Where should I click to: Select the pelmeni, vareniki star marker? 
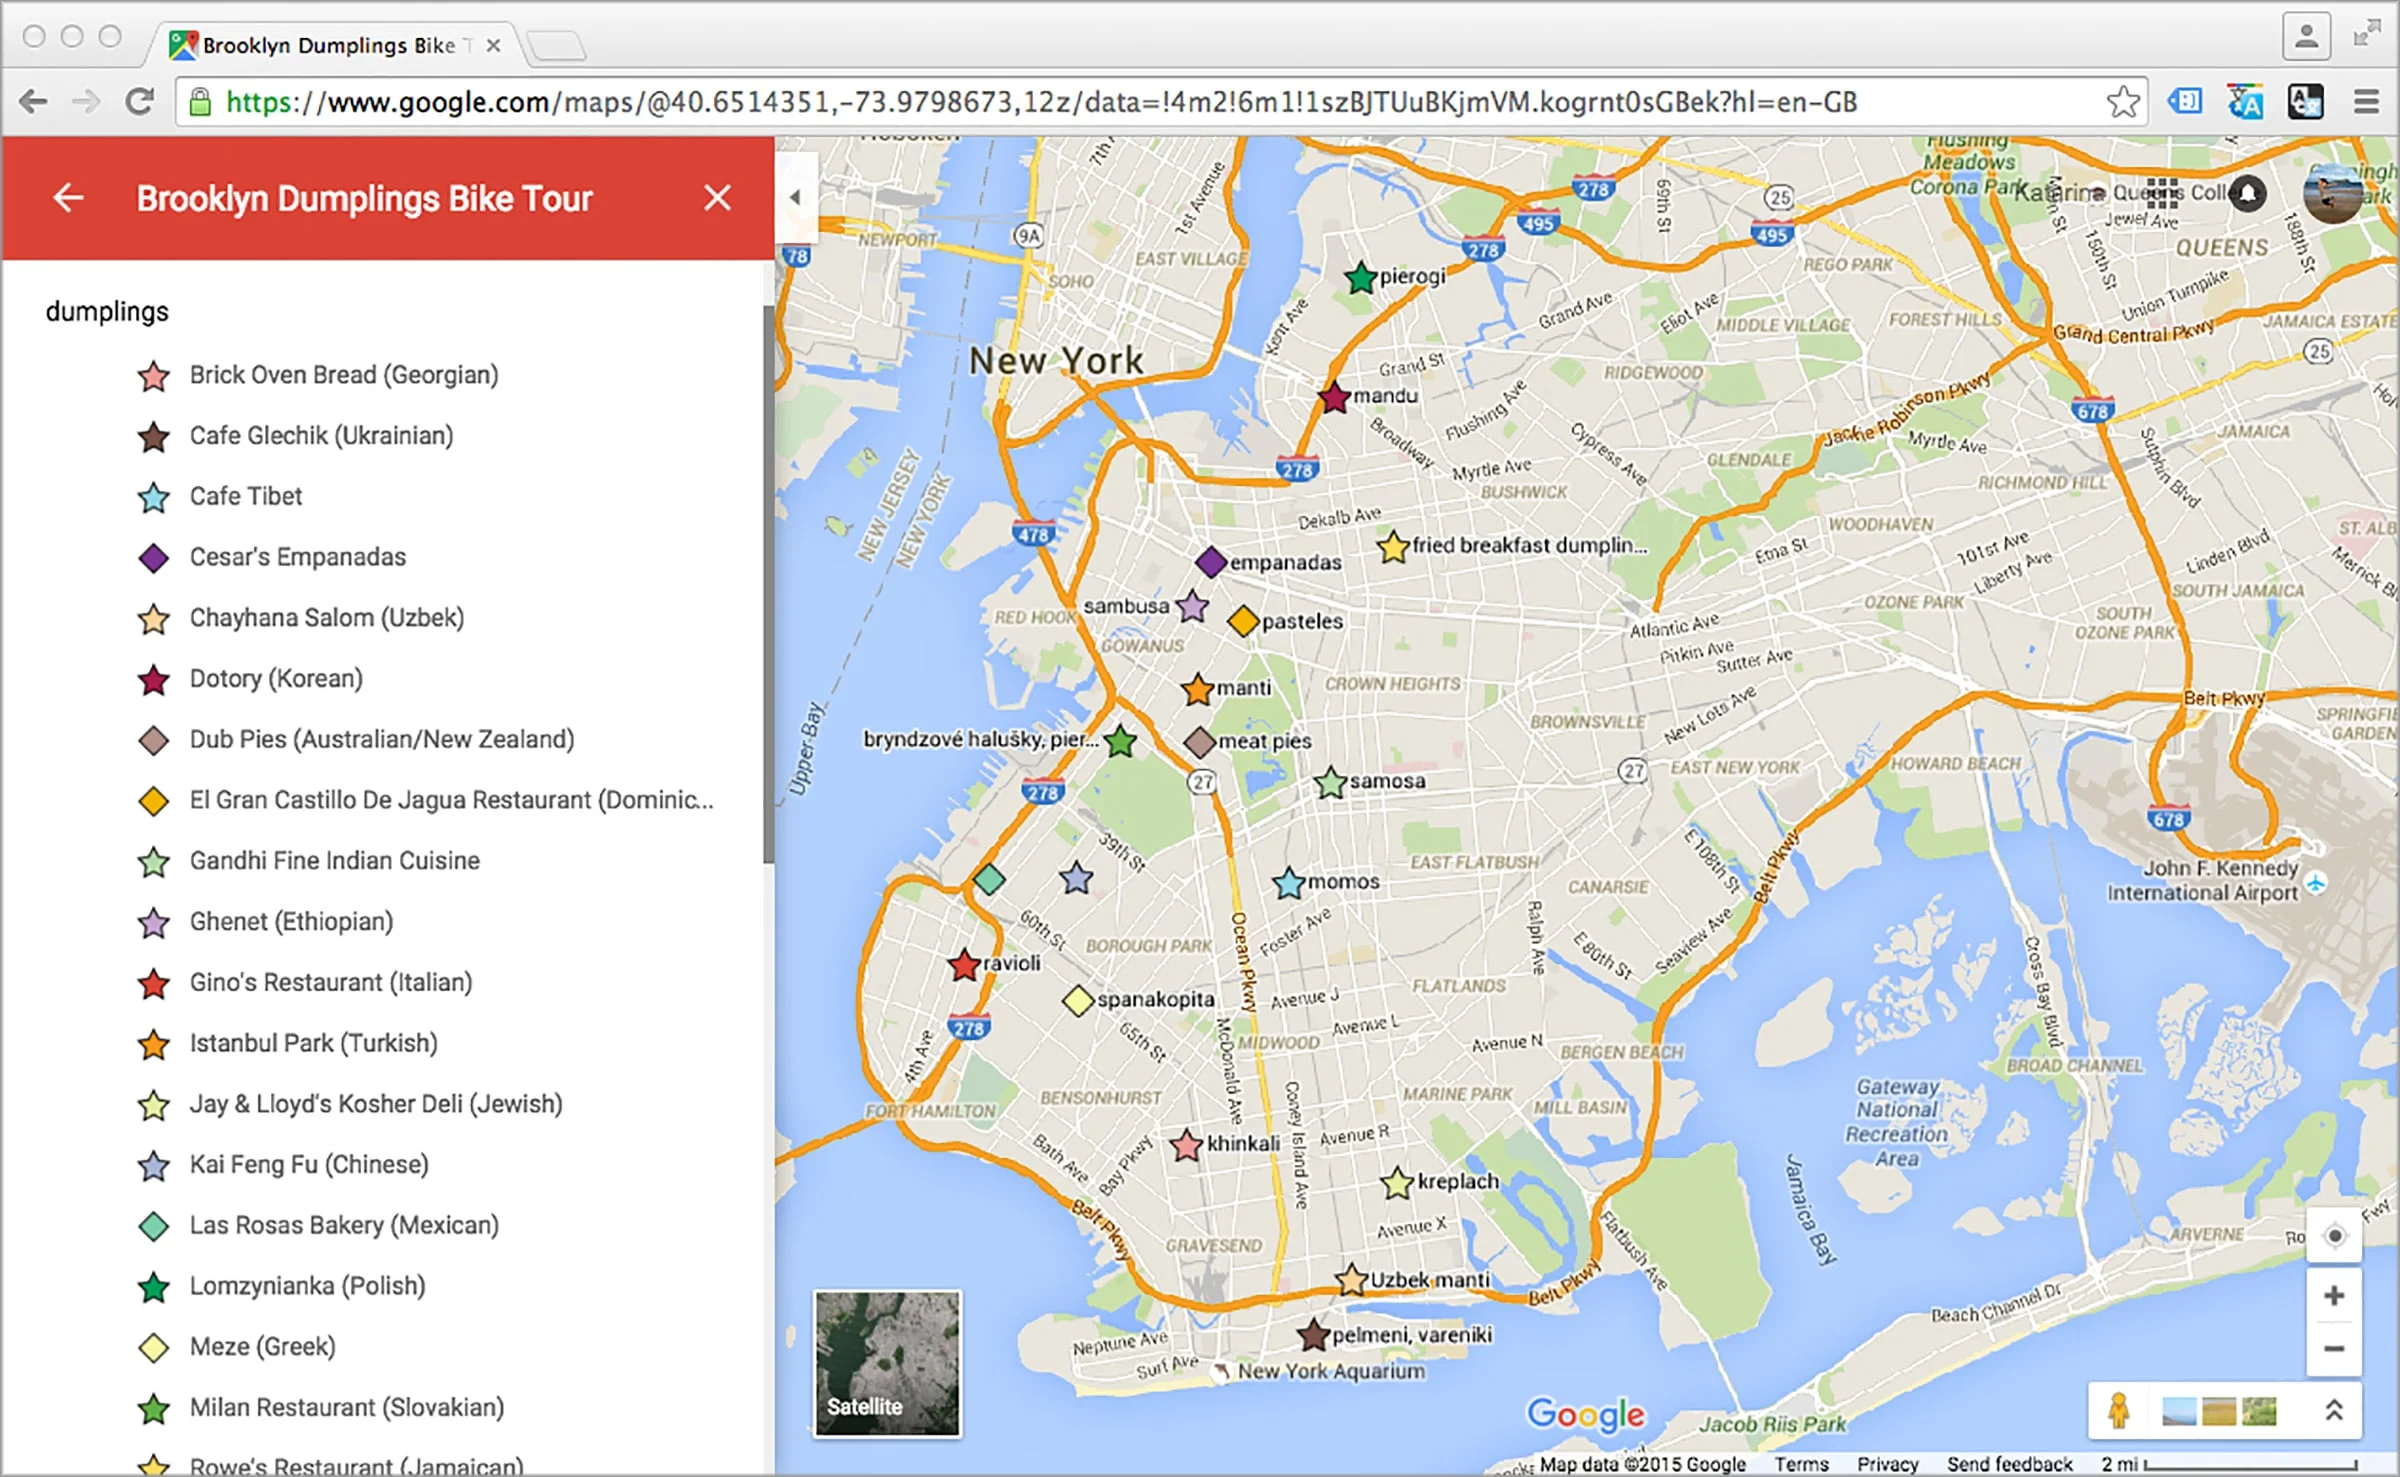1313,1333
